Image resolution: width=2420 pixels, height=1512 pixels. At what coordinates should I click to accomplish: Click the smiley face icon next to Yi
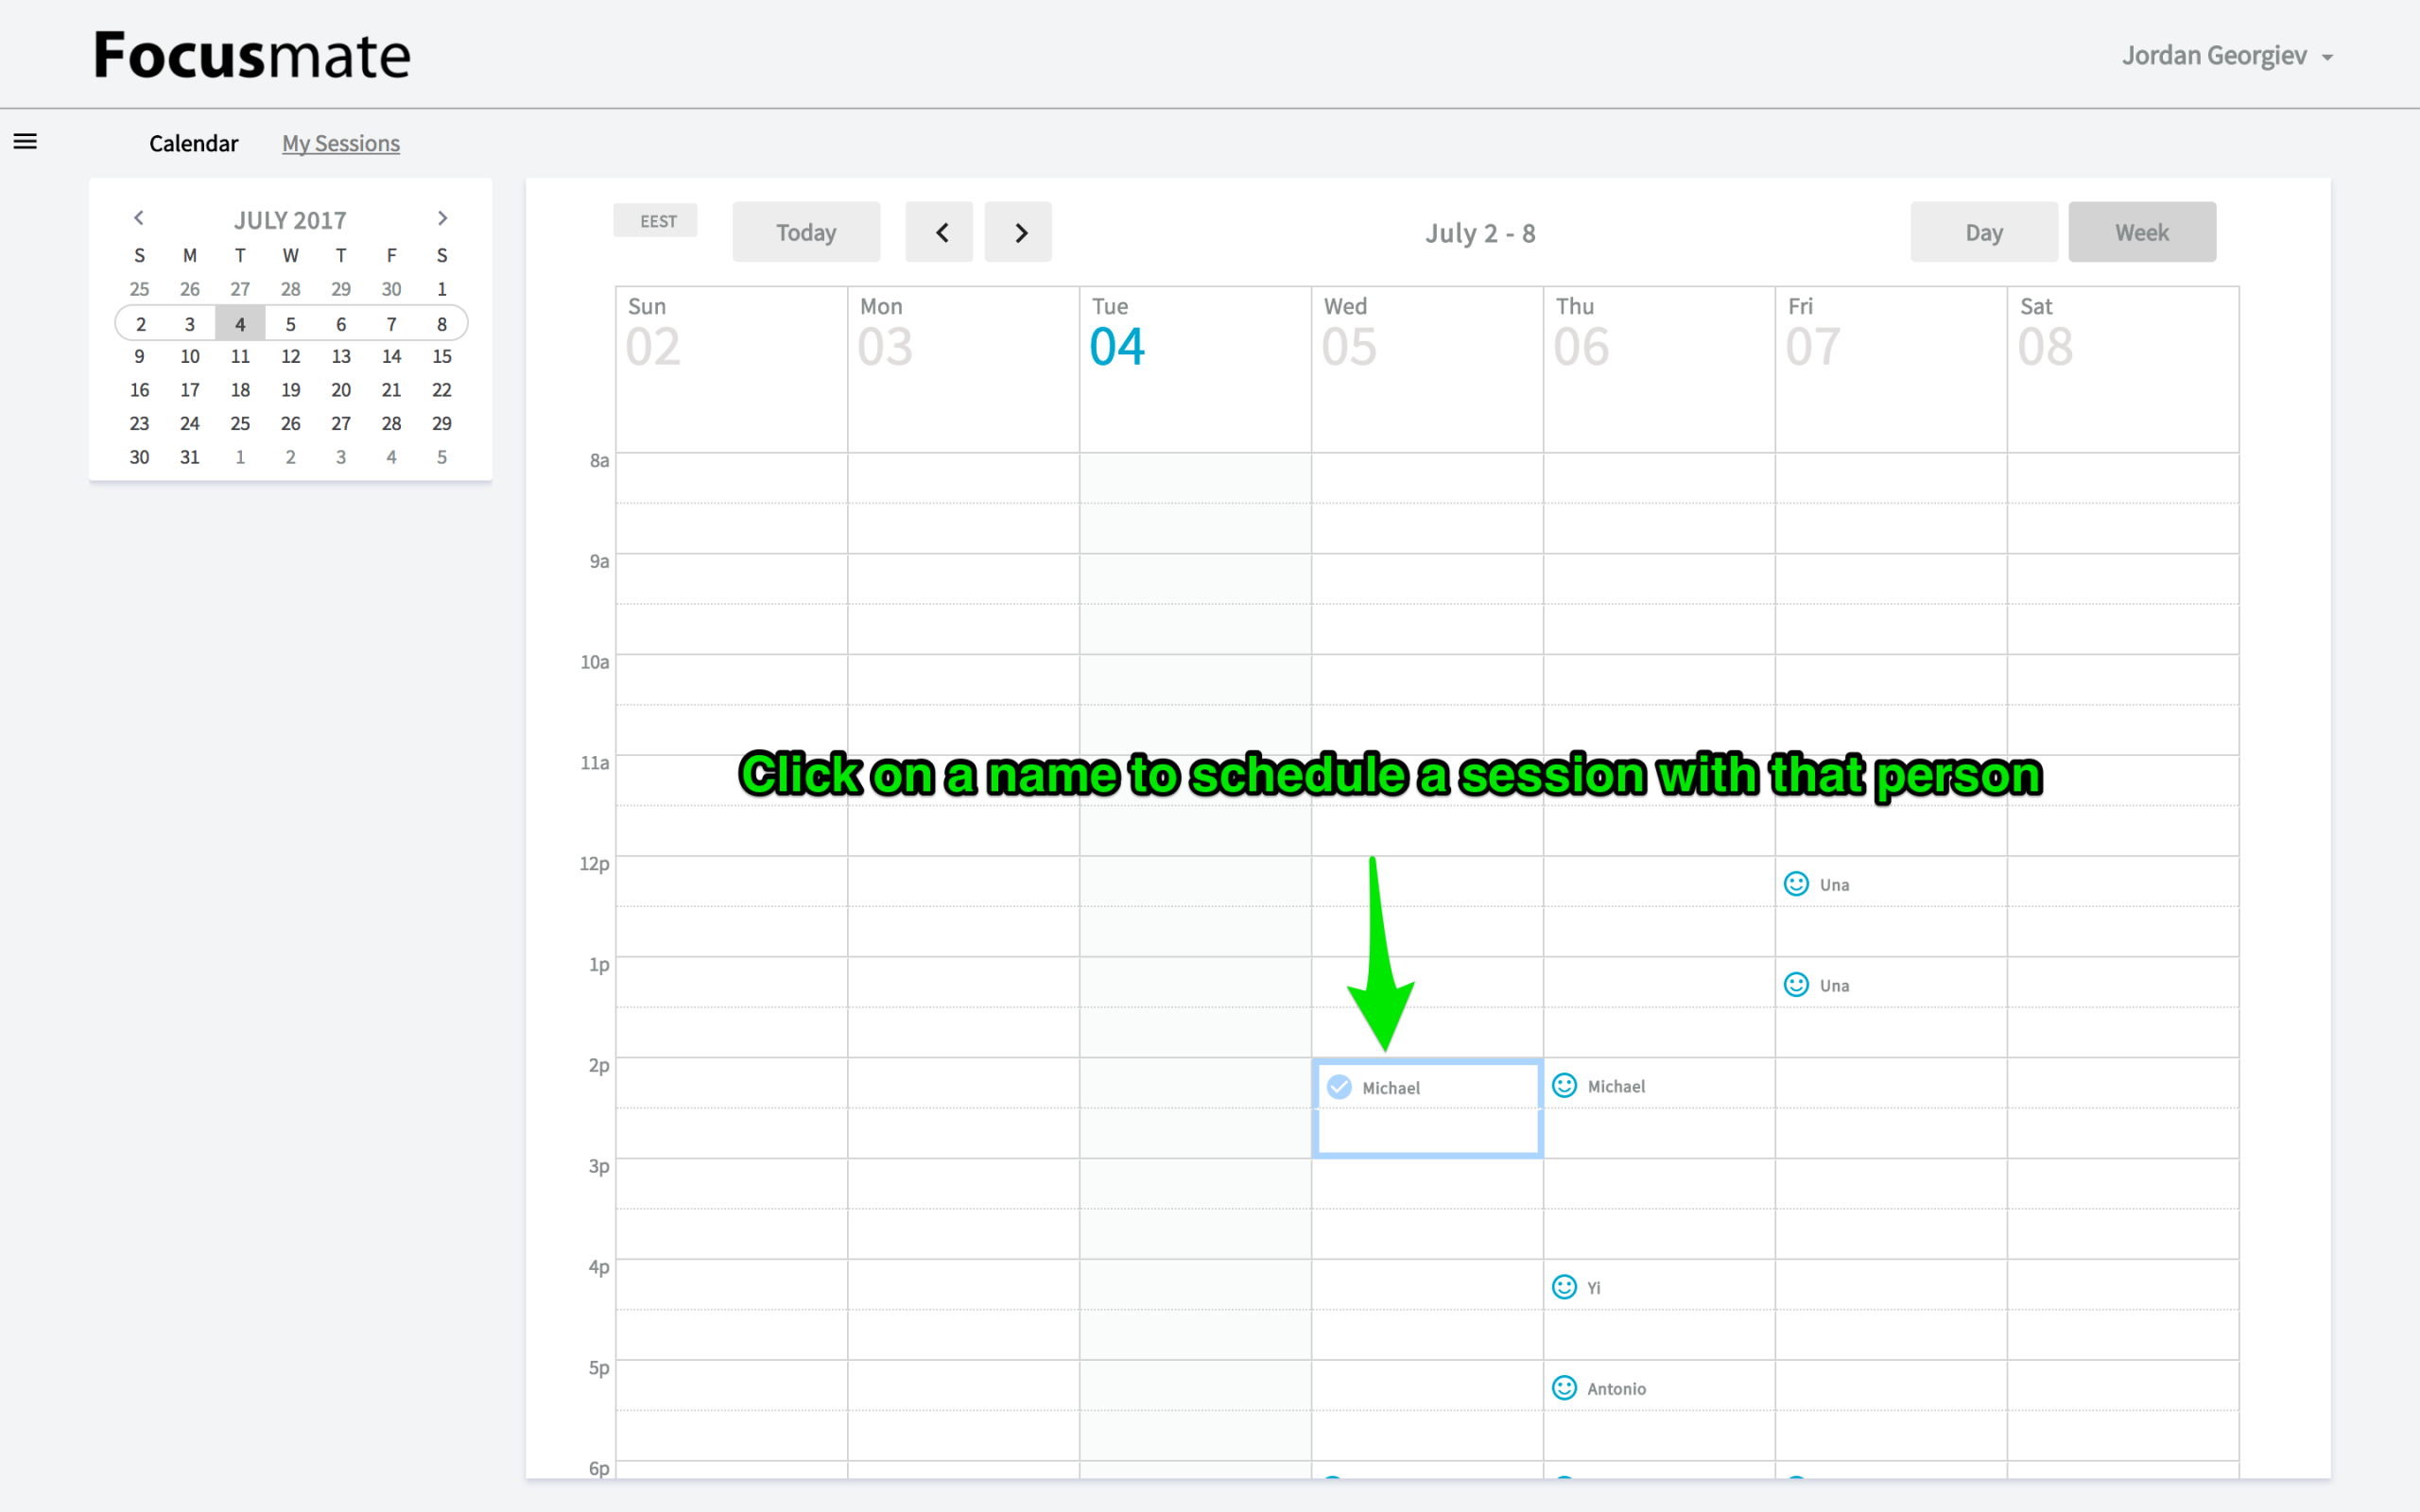(x=1564, y=1287)
